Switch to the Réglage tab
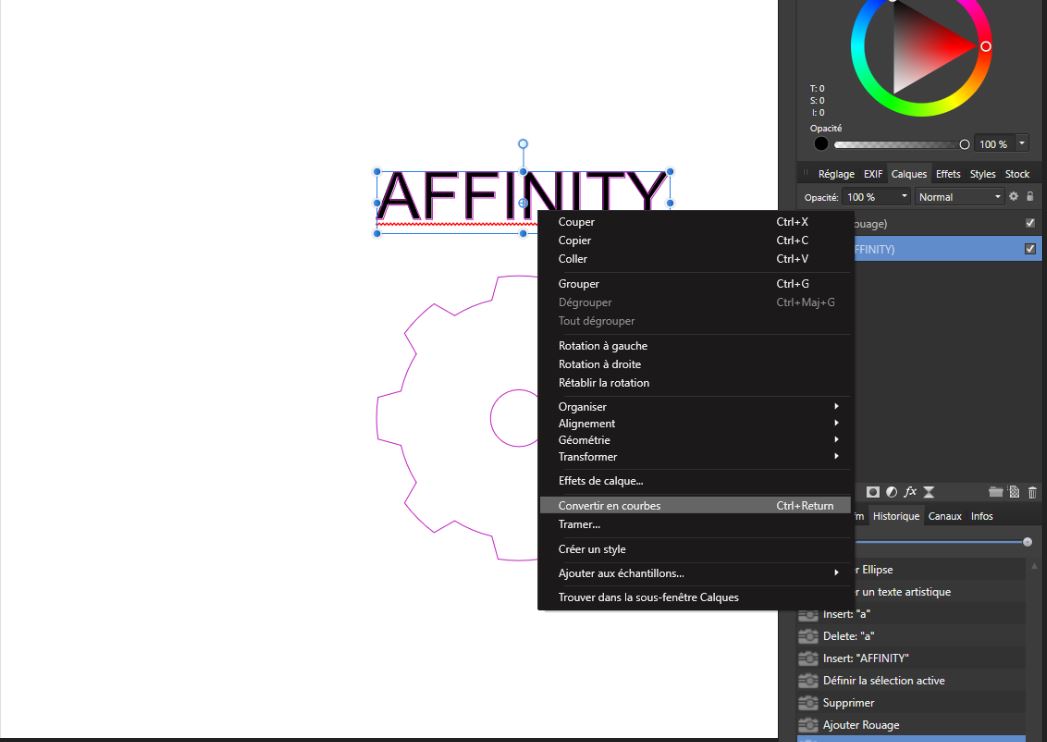The width and height of the screenshot is (1047, 742). (836, 174)
